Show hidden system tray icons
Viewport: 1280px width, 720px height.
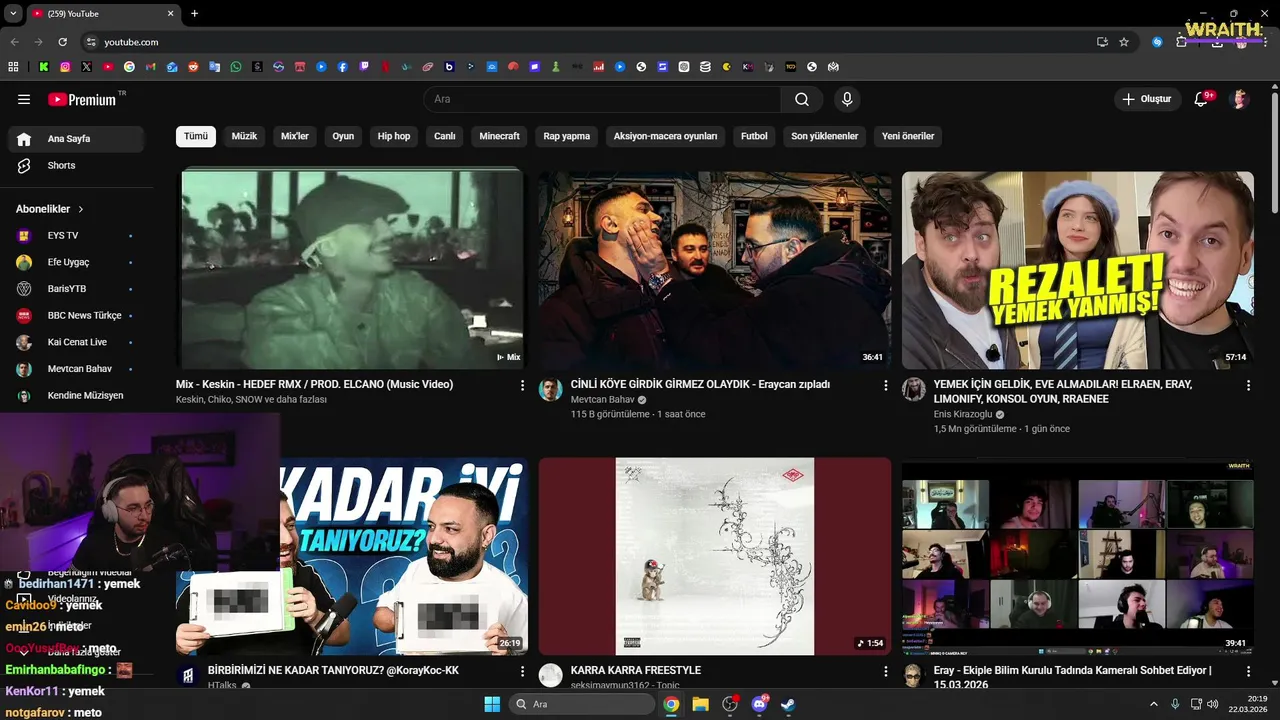tap(1153, 704)
